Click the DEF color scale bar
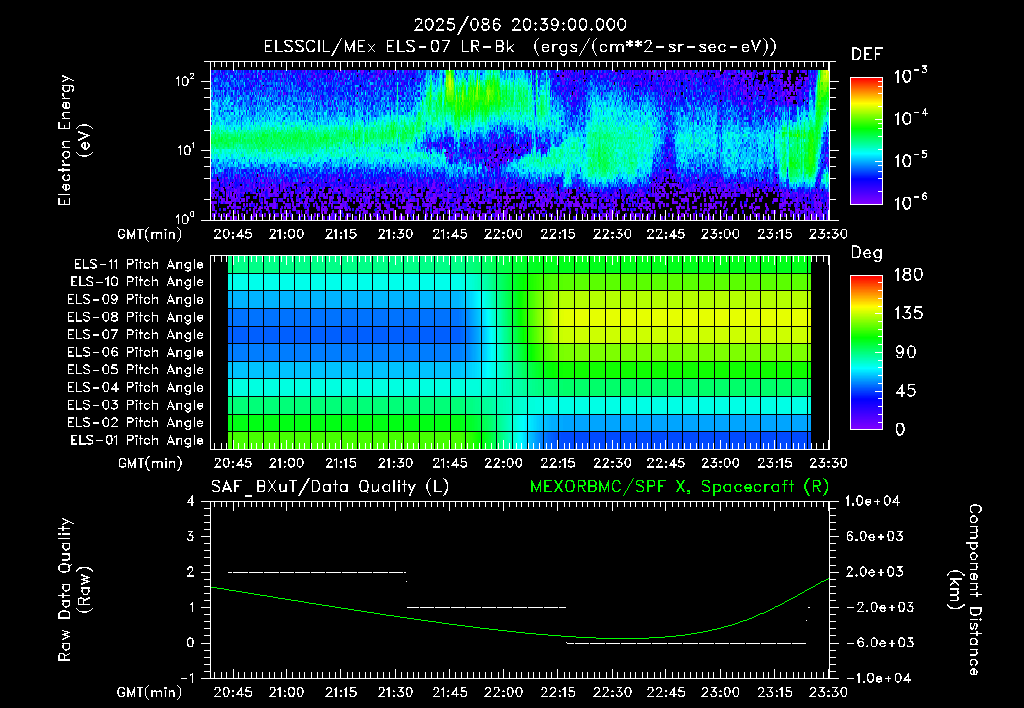1024x708 pixels. click(866, 140)
